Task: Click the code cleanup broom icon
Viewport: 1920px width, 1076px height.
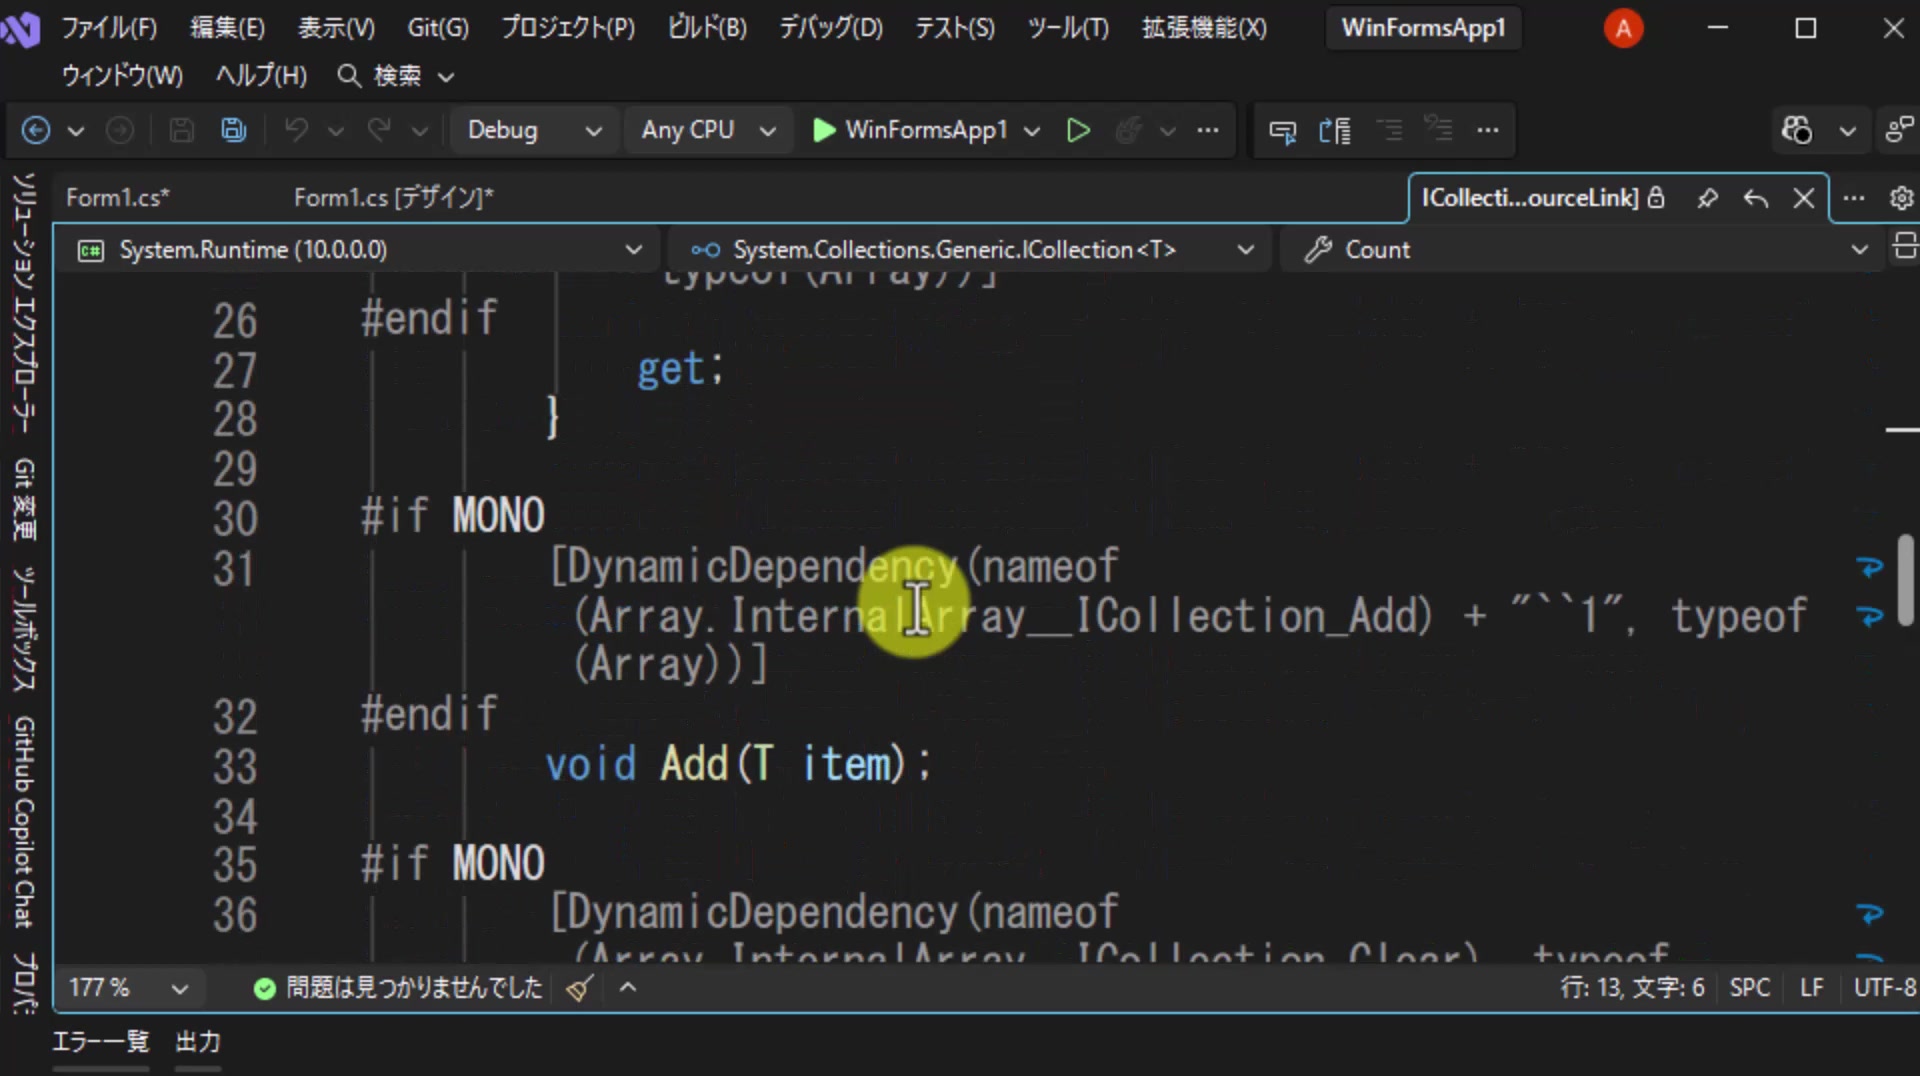Action: pyautogui.click(x=579, y=989)
